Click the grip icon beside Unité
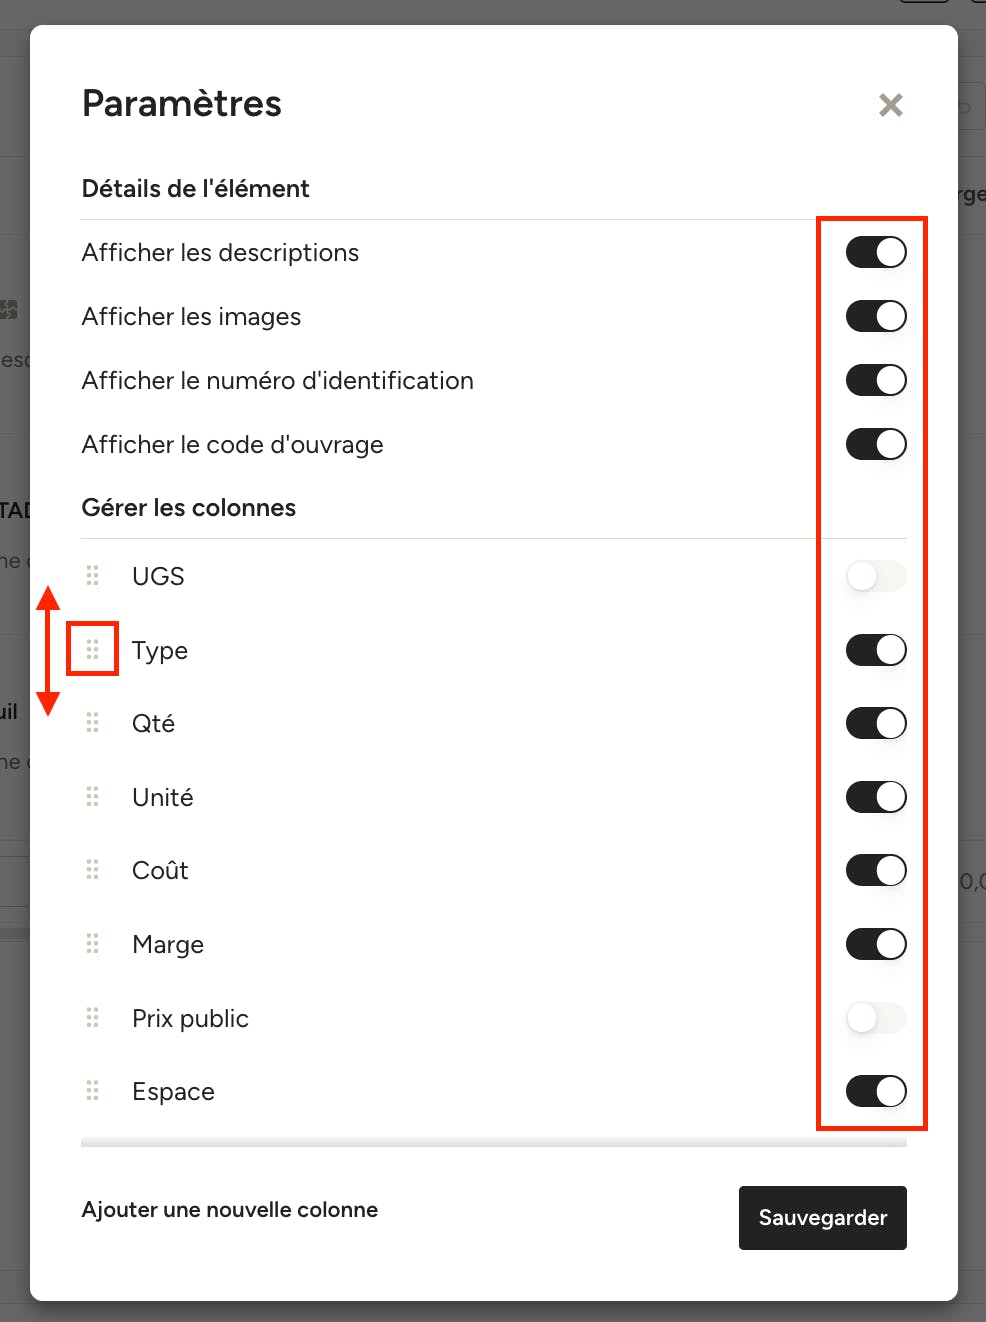 (93, 796)
